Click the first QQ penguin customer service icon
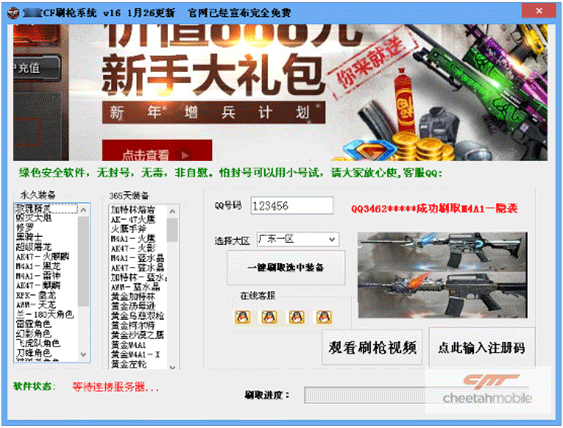The height and width of the screenshot is (428, 563). click(242, 317)
